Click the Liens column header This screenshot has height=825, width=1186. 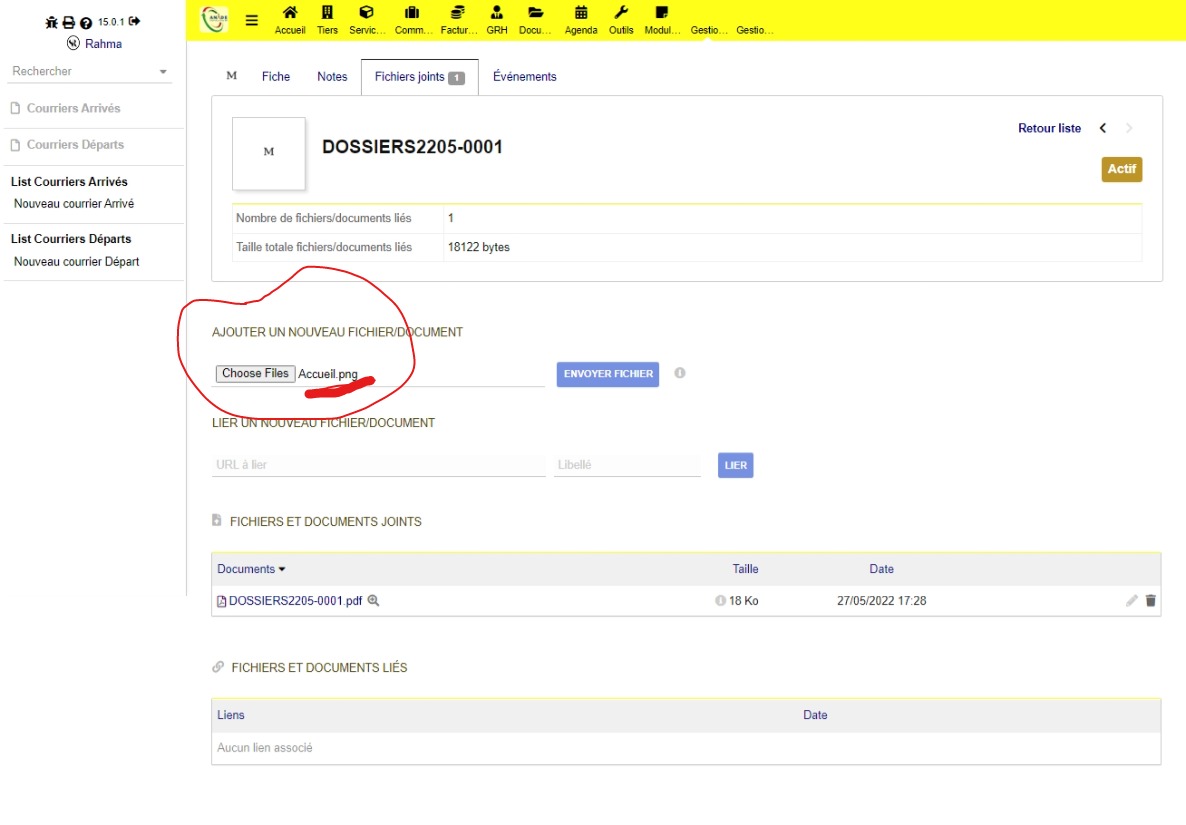click(x=231, y=715)
